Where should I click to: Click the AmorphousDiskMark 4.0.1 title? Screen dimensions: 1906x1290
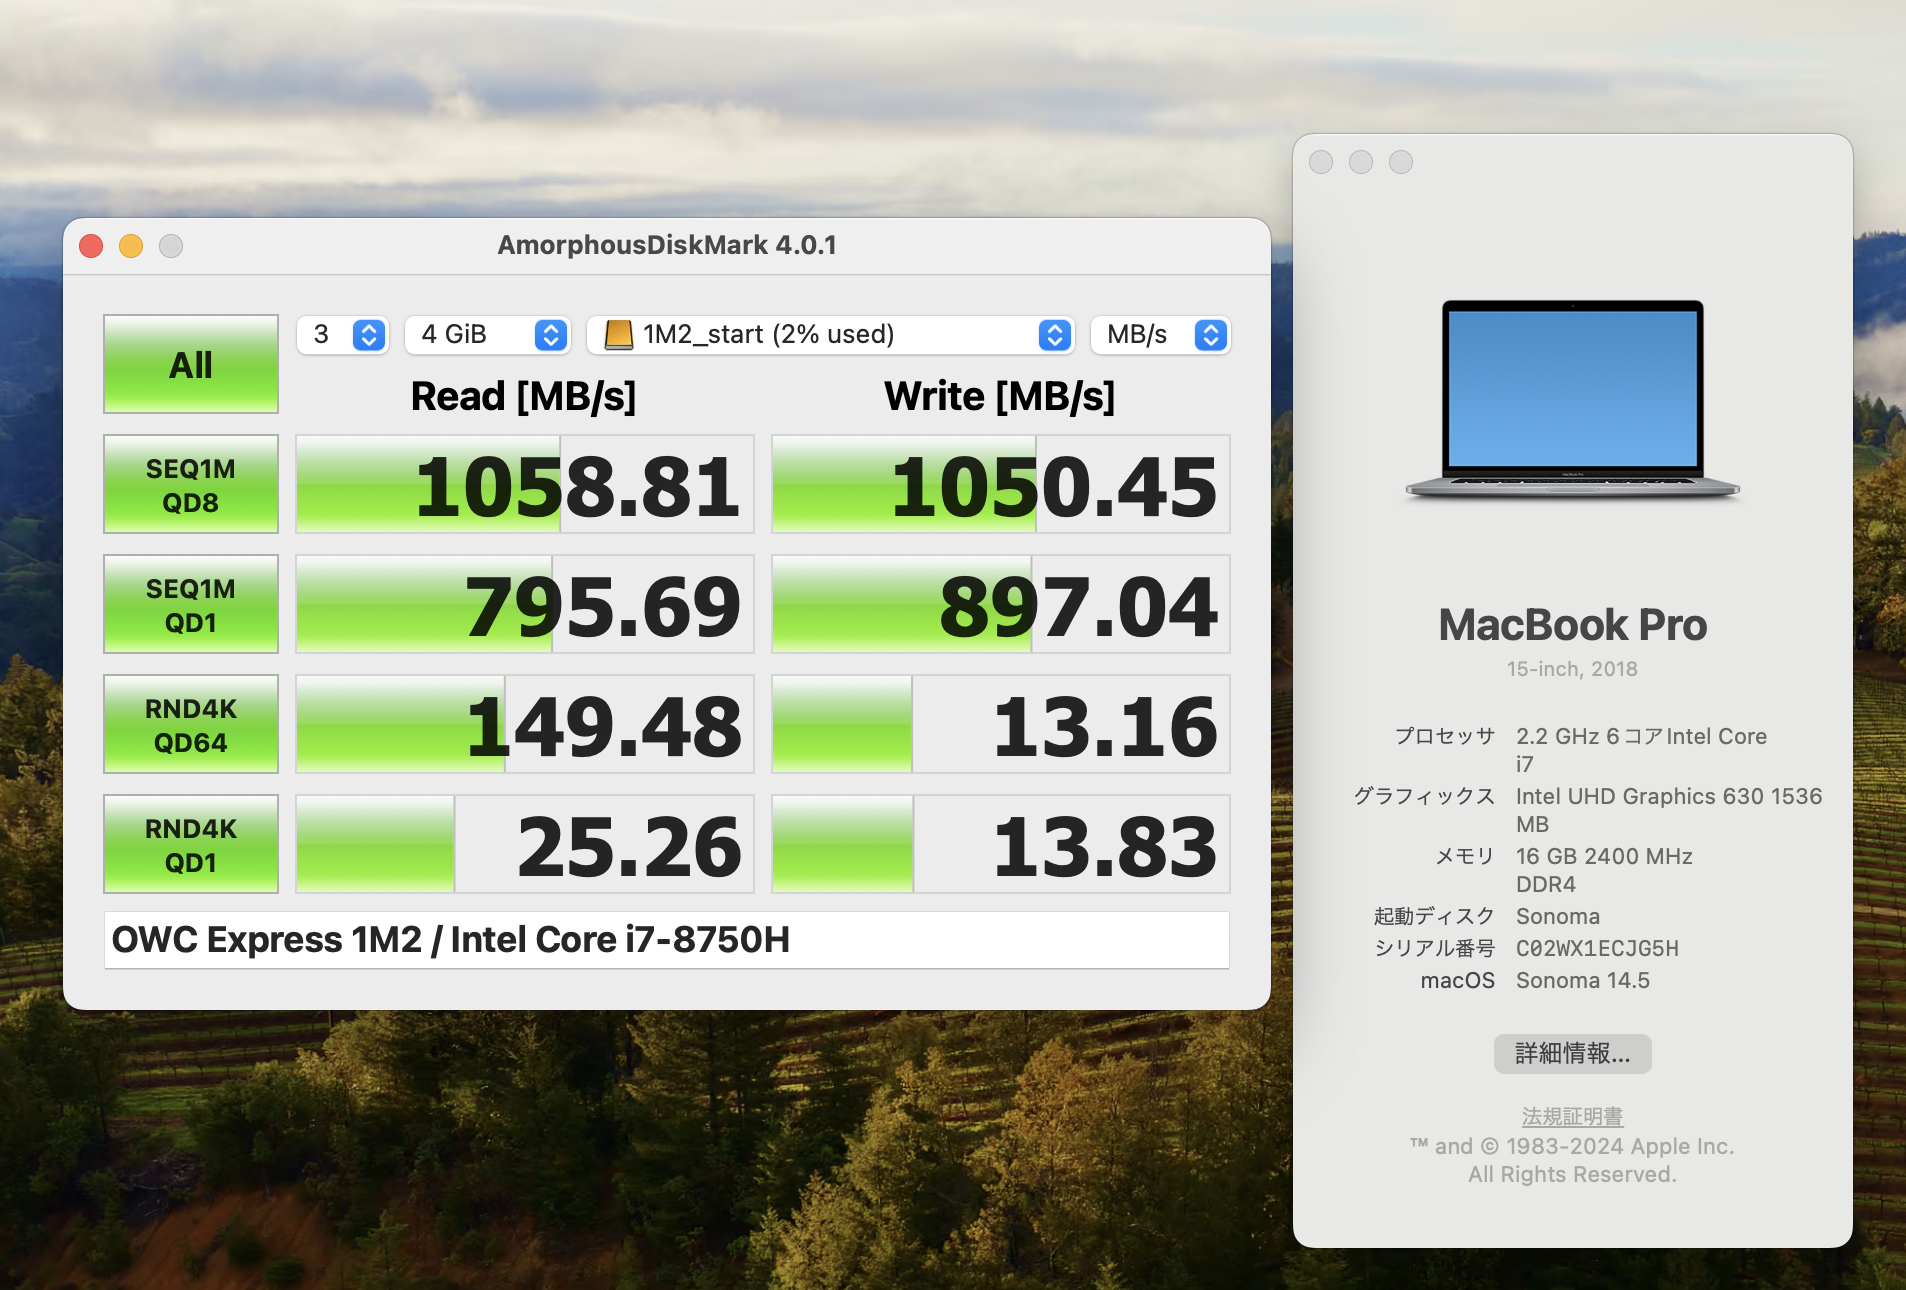pyautogui.click(x=667, y=245)
